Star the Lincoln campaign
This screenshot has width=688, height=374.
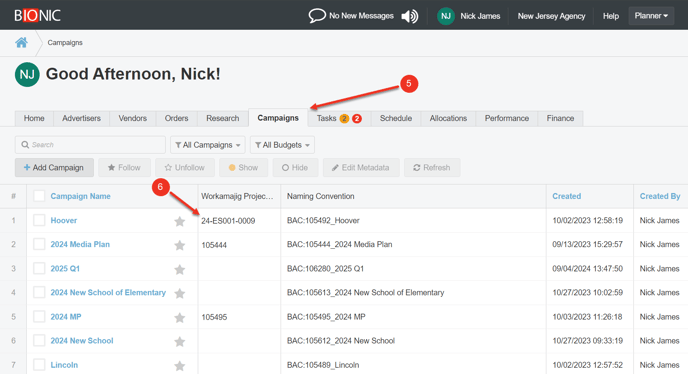179,365
